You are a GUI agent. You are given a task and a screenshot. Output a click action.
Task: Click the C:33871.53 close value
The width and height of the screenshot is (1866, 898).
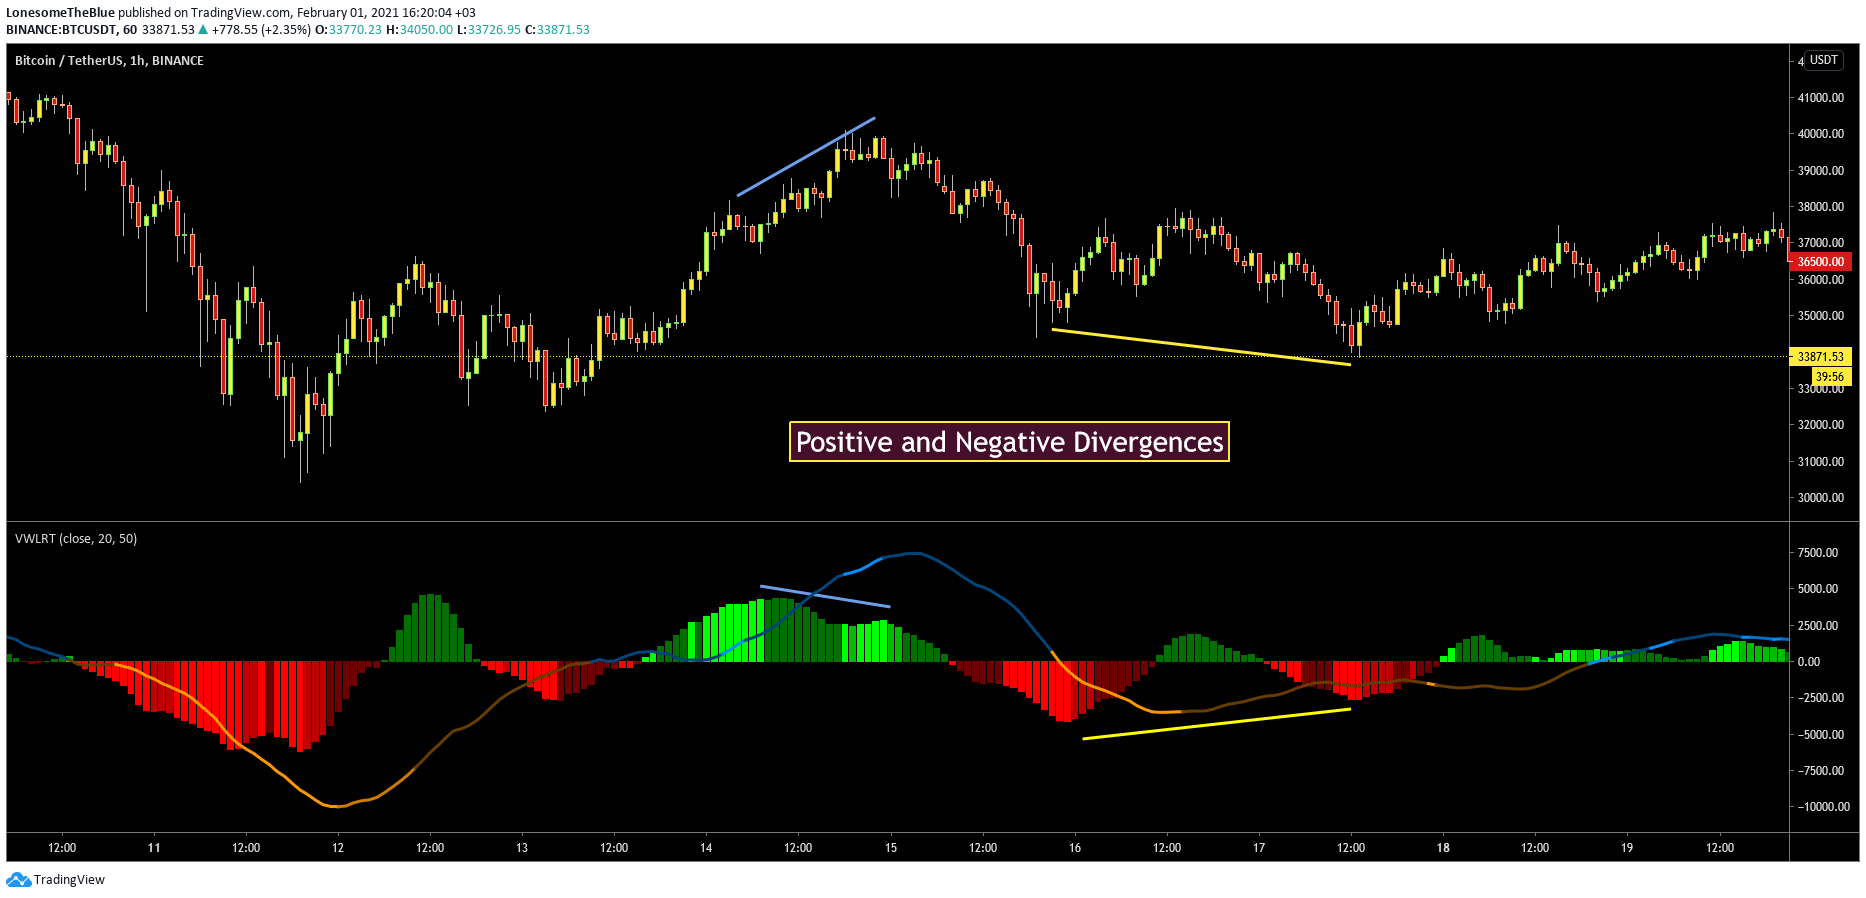click(x=558, y=30)
